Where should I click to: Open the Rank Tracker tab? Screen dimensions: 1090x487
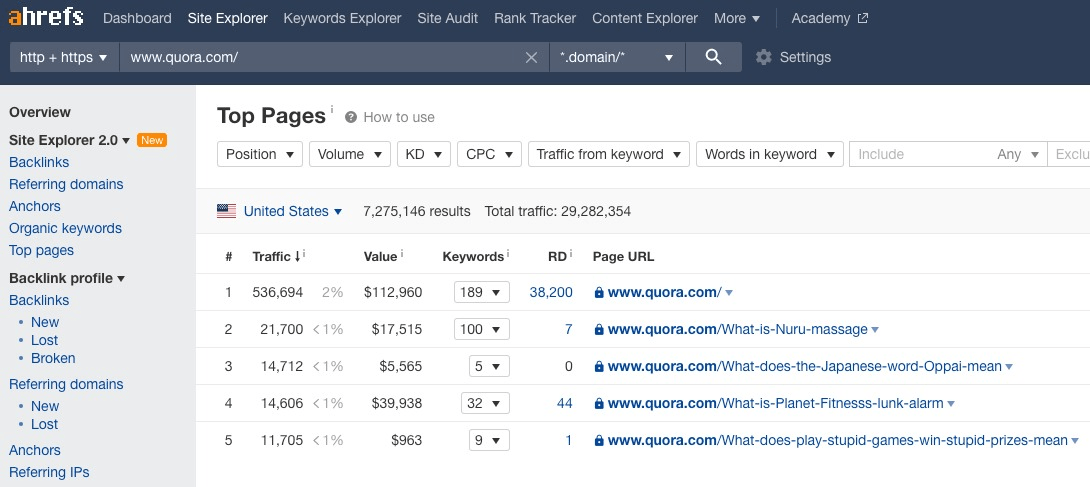coord(535,18)
